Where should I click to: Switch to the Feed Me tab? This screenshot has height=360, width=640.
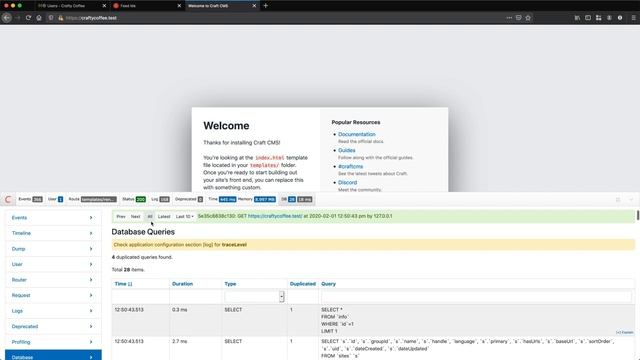[x=146, y=6]
